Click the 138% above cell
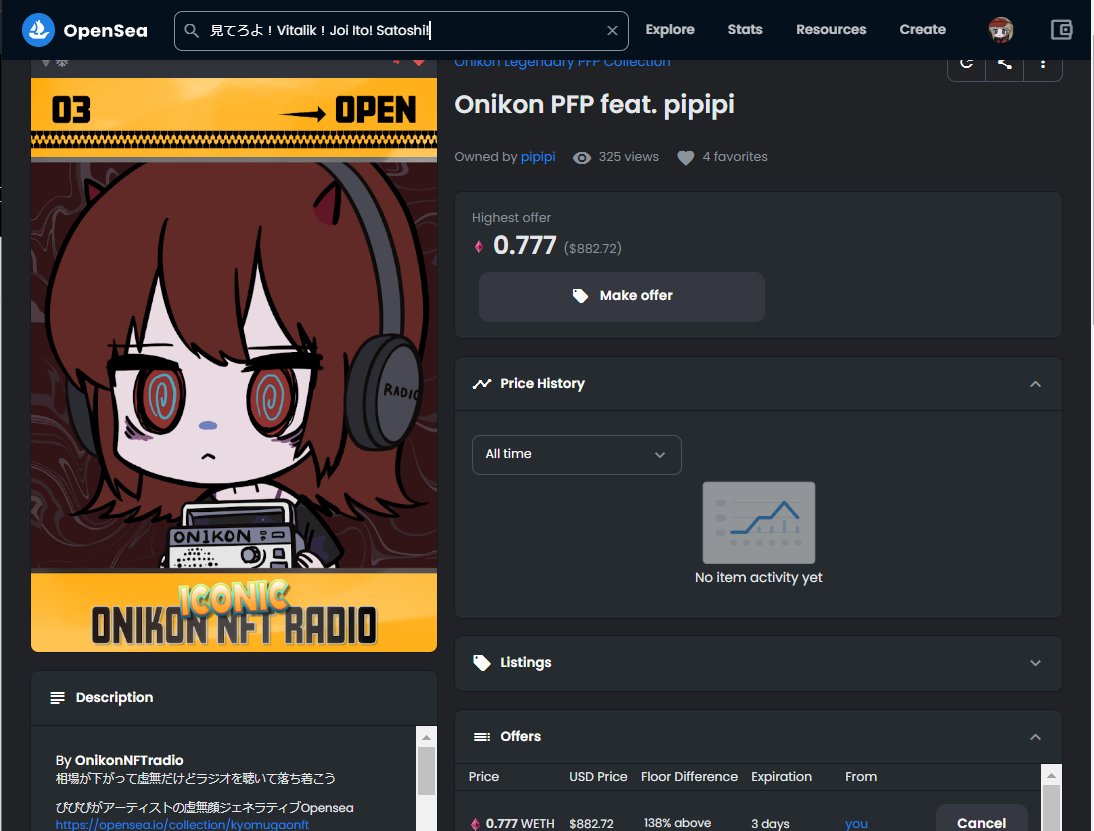1094x831 pixels. click(677, 823)
